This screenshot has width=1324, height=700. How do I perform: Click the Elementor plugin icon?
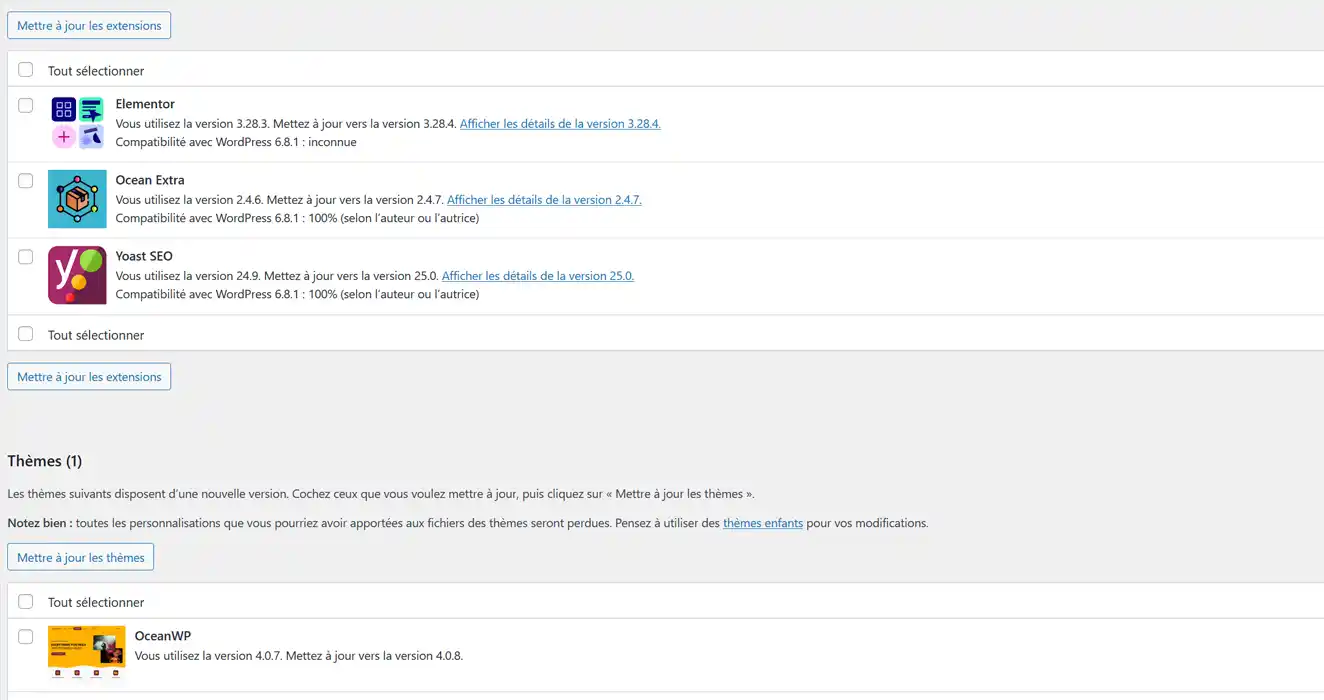click(x=77, y=123)
